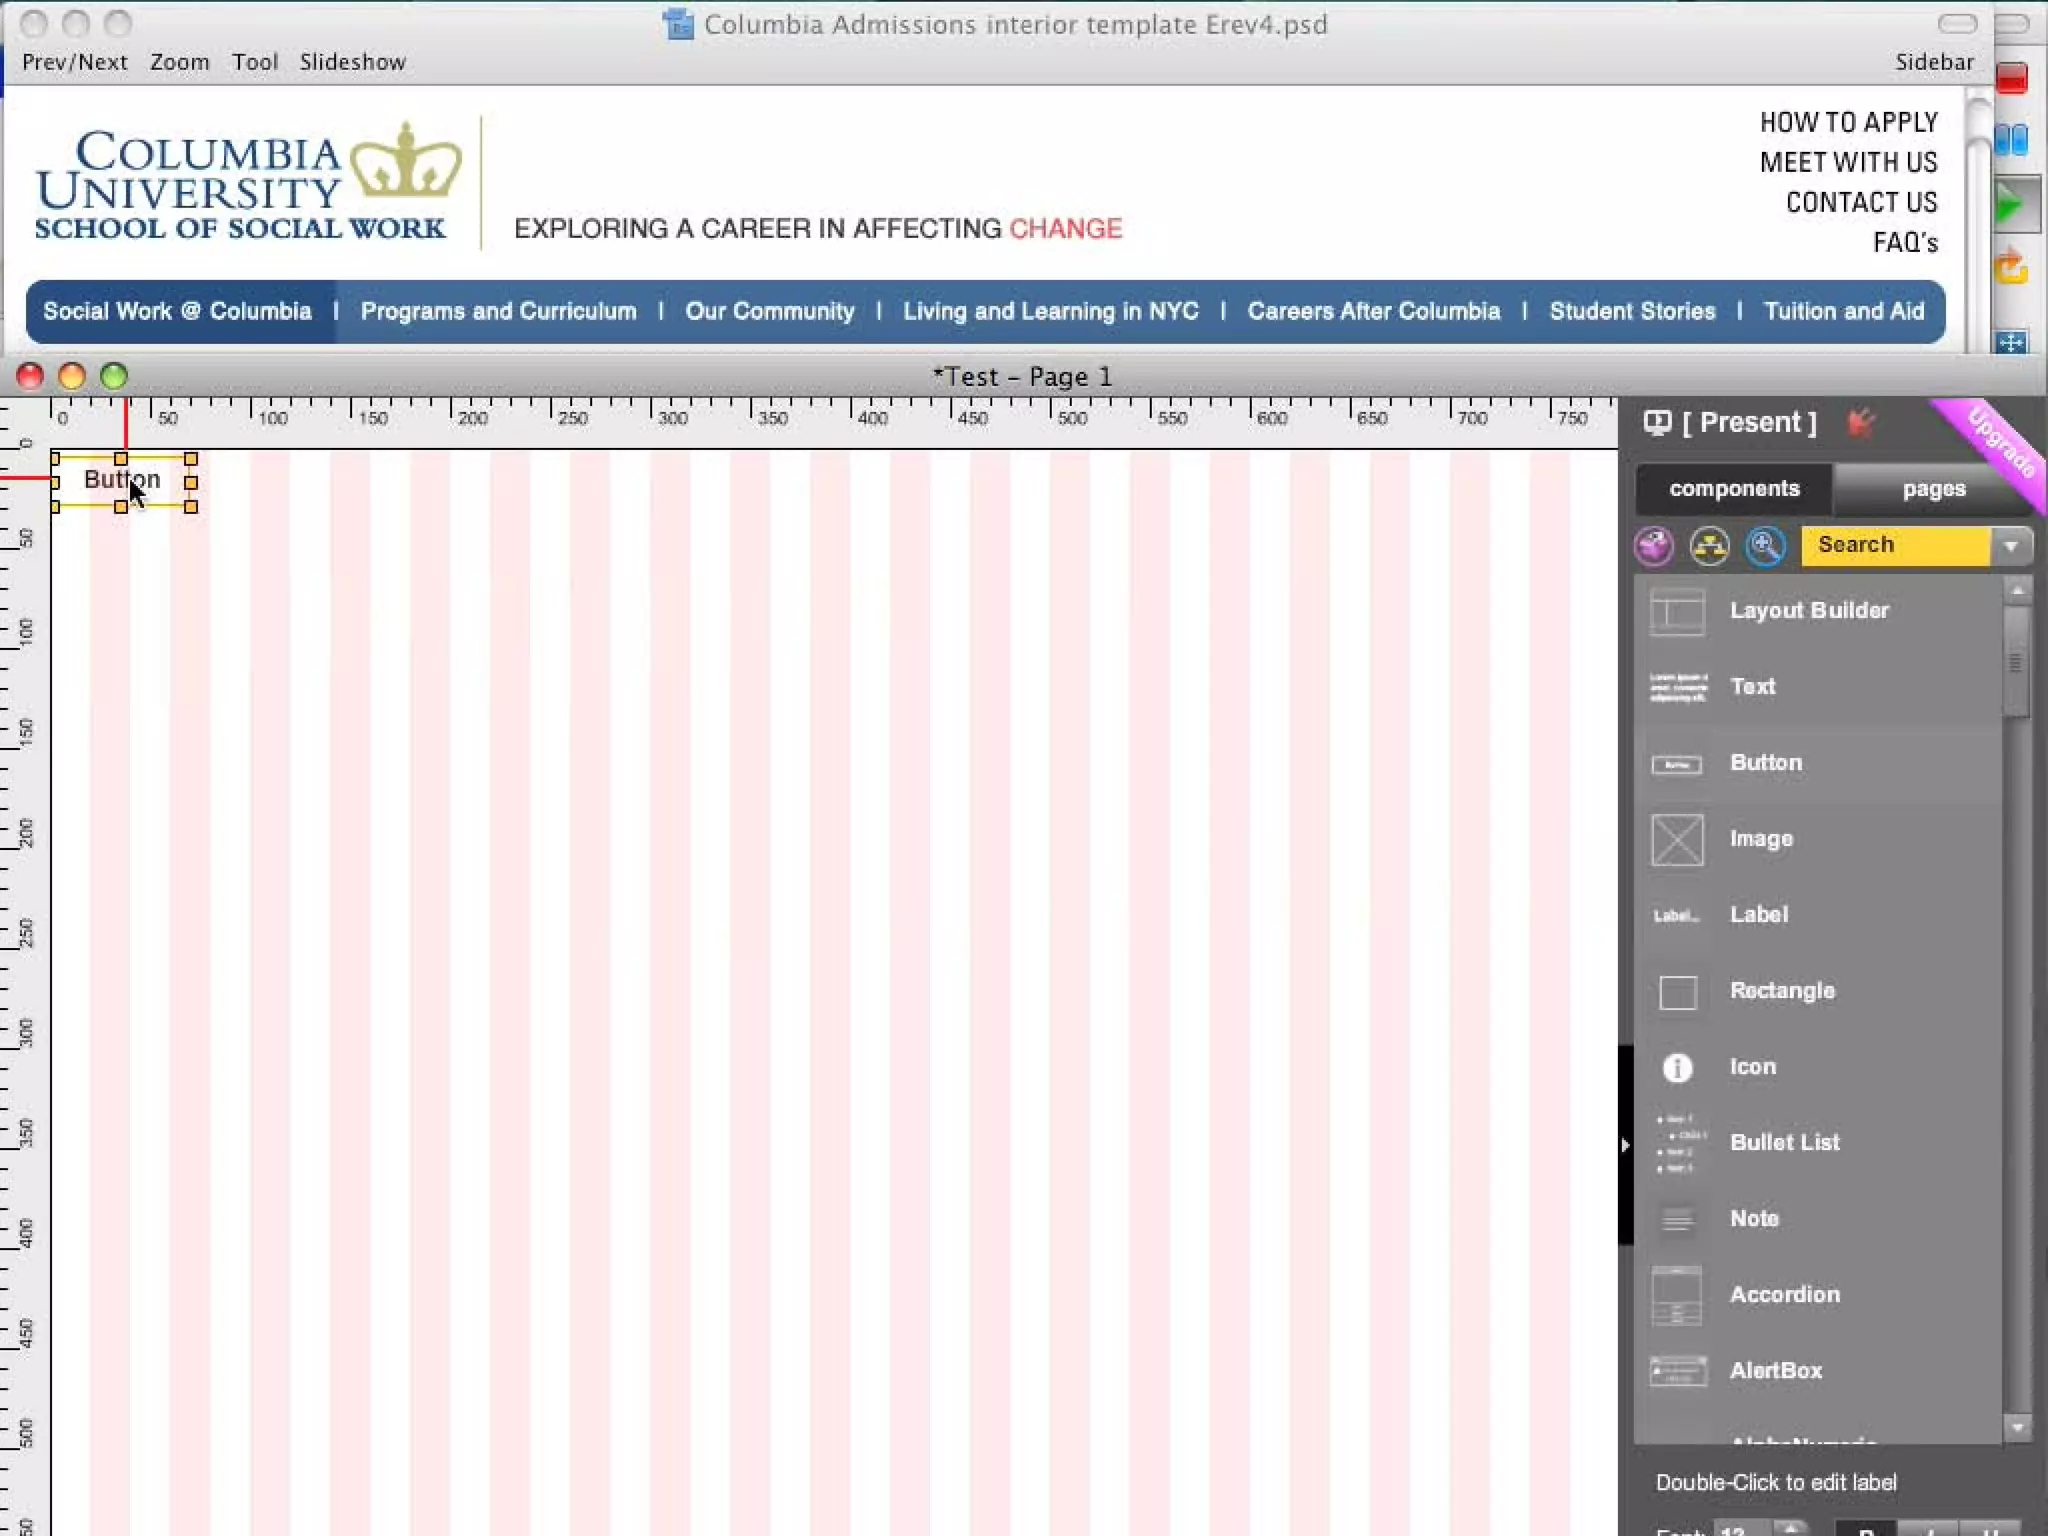Open the Zoom menu

[x=179, y=62]
